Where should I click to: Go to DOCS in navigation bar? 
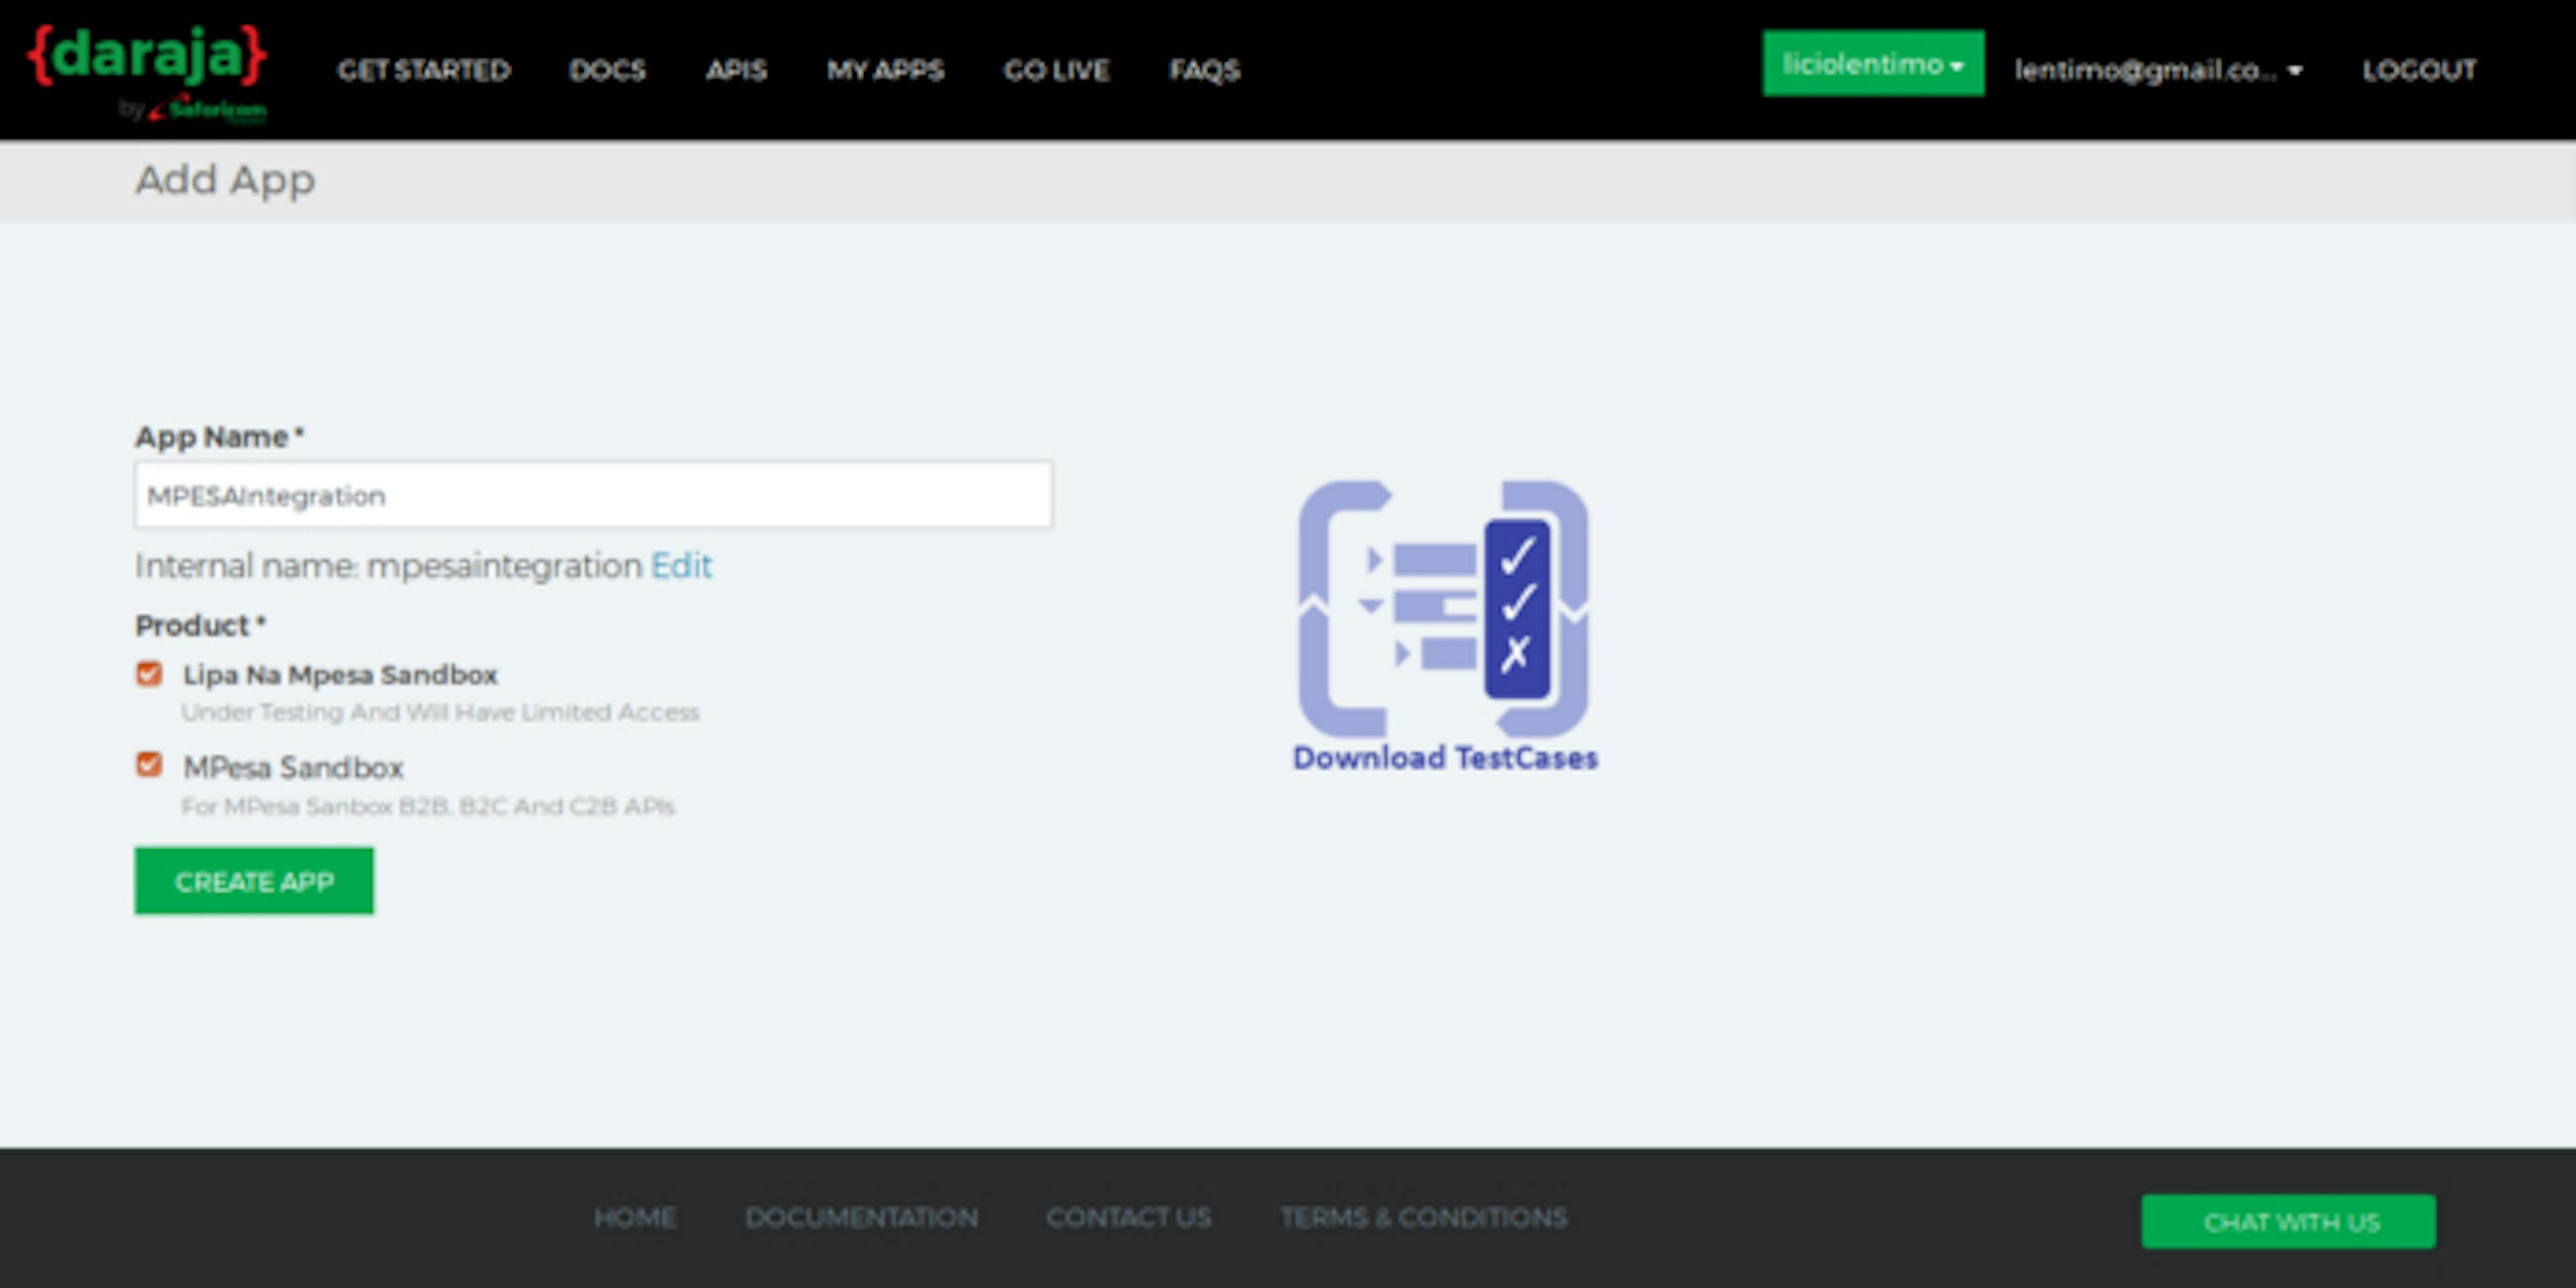coord(607,70)
